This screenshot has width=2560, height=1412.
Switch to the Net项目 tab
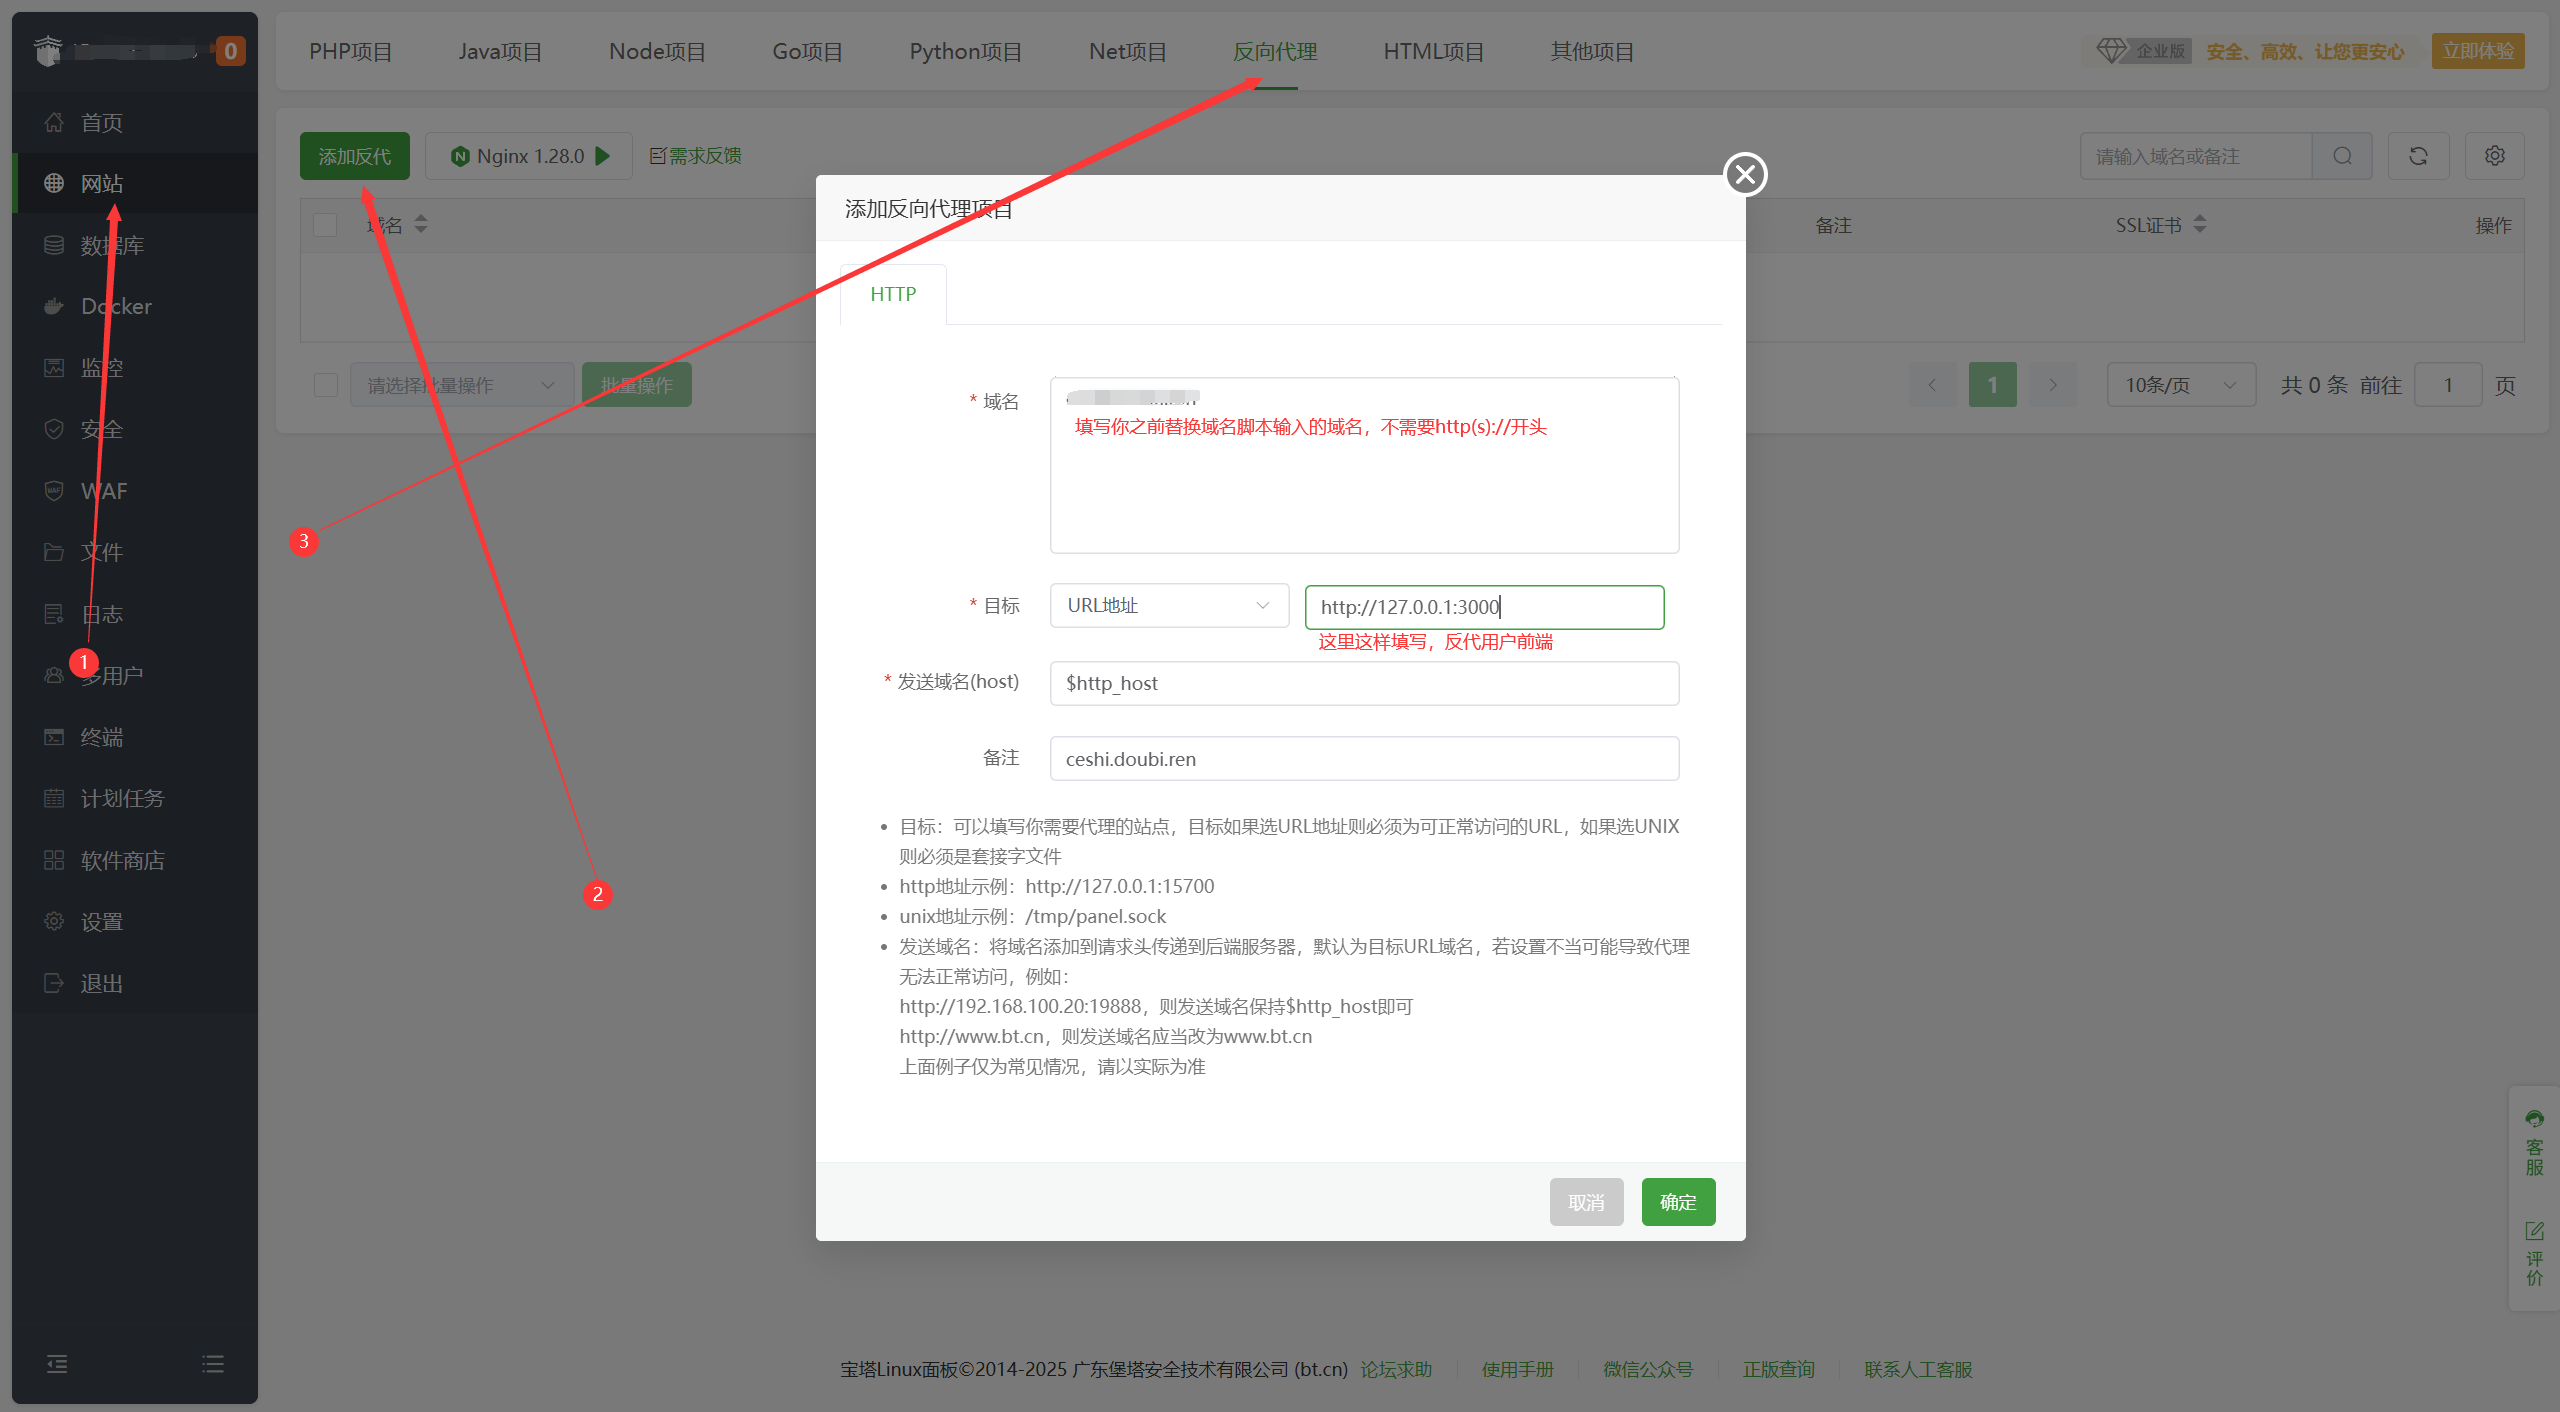pos(1127,51)
